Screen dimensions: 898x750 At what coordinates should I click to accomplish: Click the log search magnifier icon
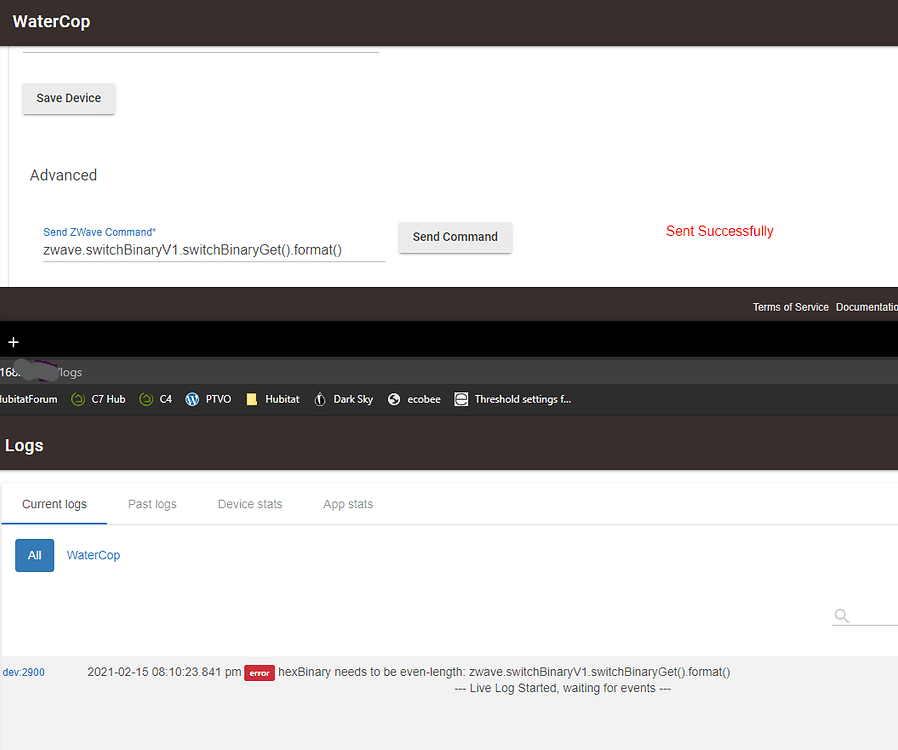[842, 616]
